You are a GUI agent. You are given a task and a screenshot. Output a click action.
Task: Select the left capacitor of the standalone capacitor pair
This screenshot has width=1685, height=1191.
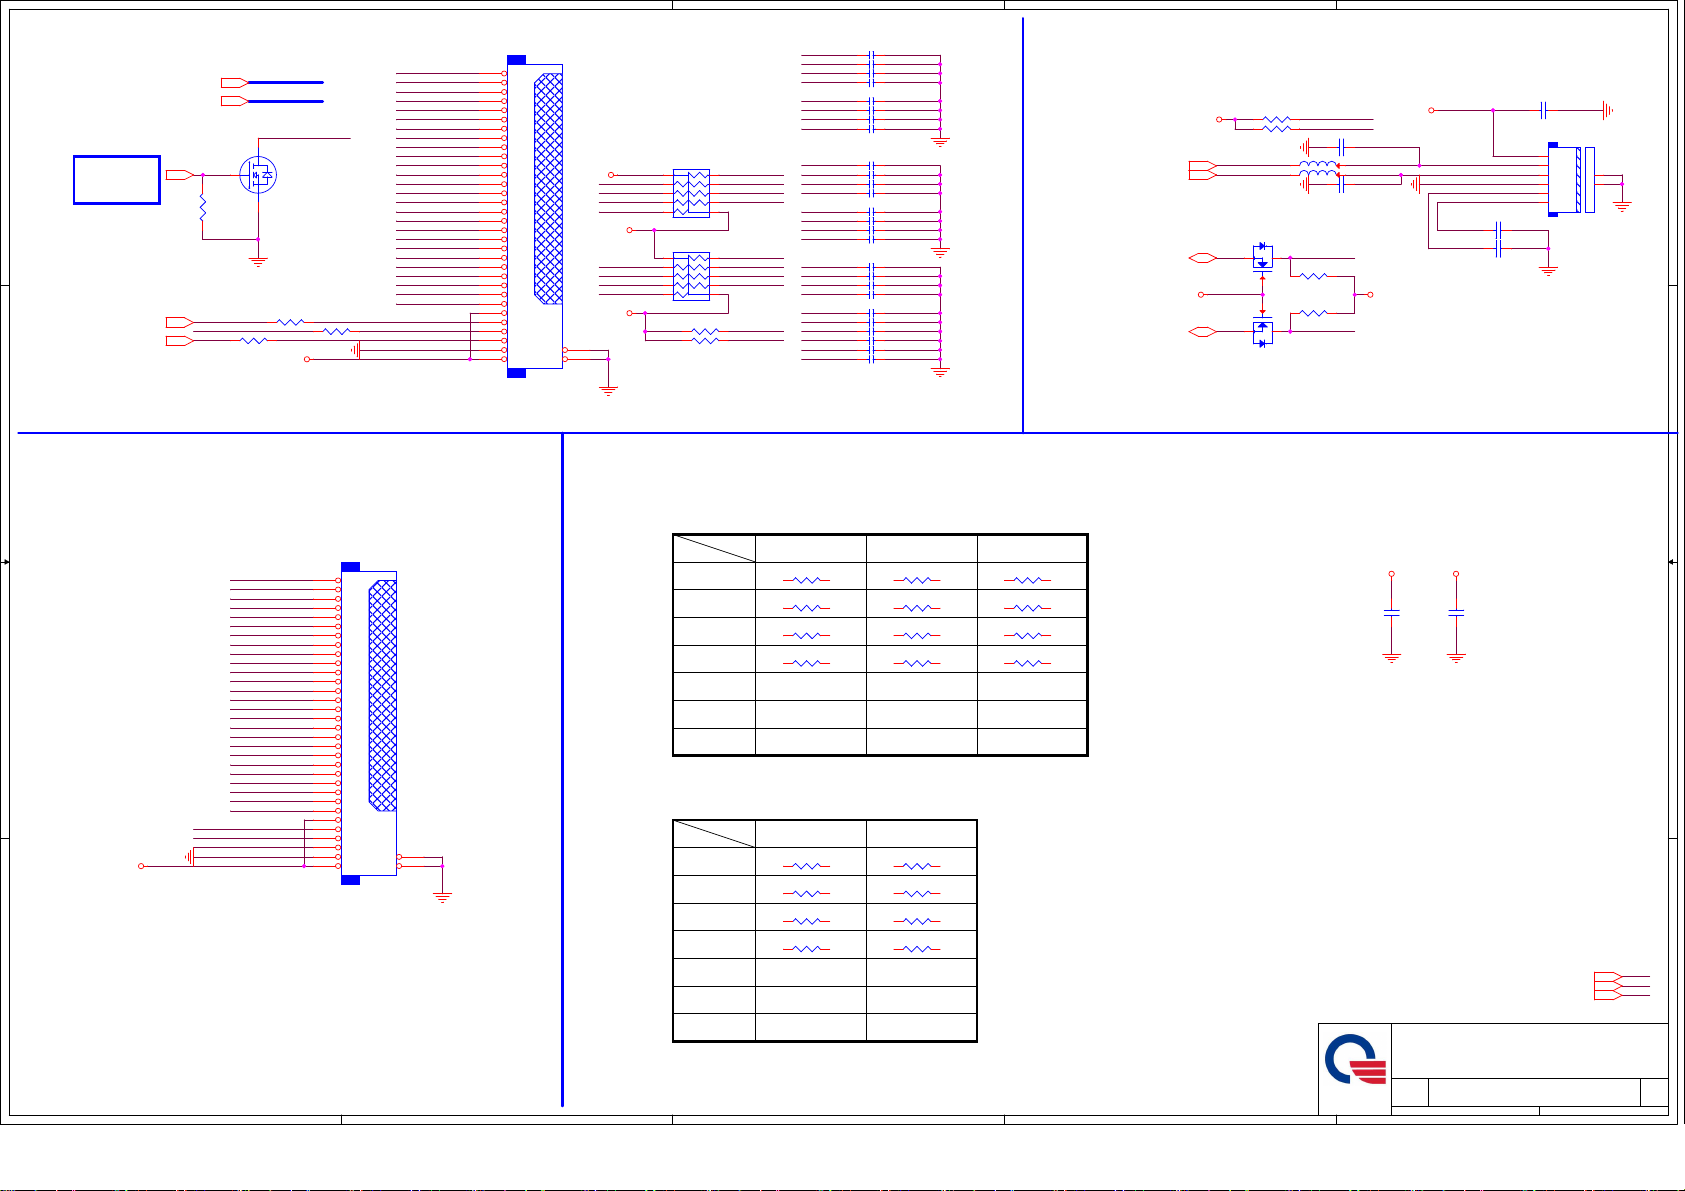(1391, 611)
